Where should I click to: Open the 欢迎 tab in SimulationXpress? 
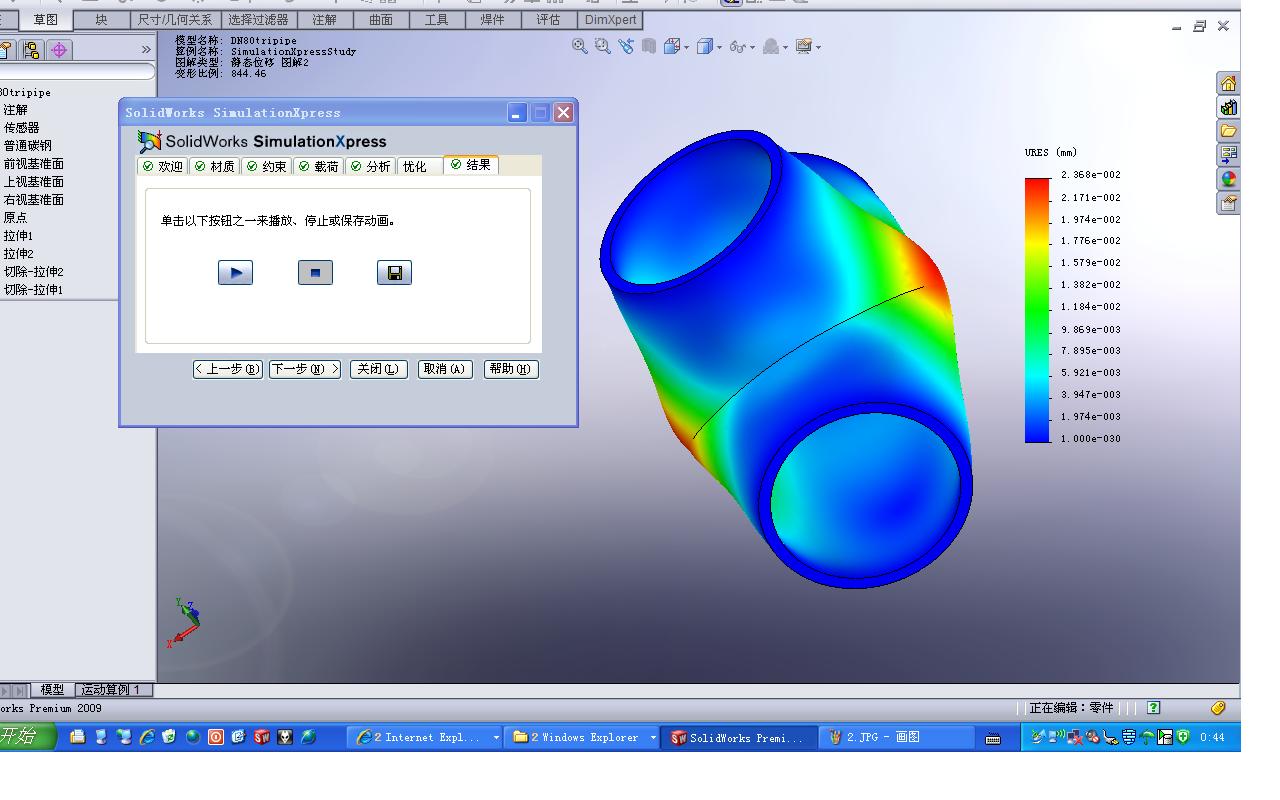pyautogui.click(x=163, y=167)
